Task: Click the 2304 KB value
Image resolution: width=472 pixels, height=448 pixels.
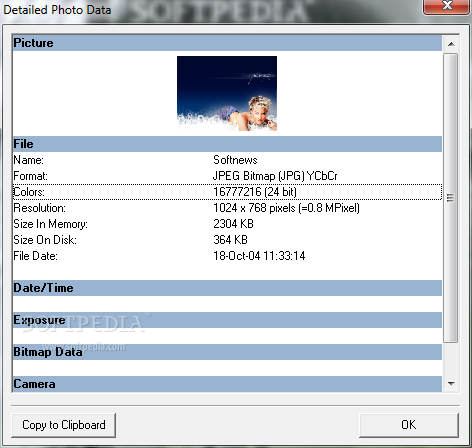Action: [x=233, y=224]
